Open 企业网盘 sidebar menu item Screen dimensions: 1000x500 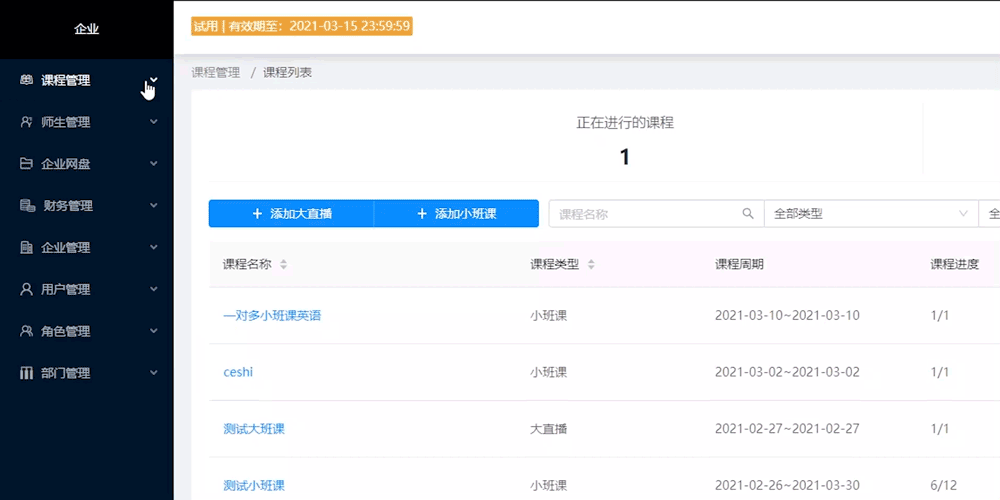[87, 164]
